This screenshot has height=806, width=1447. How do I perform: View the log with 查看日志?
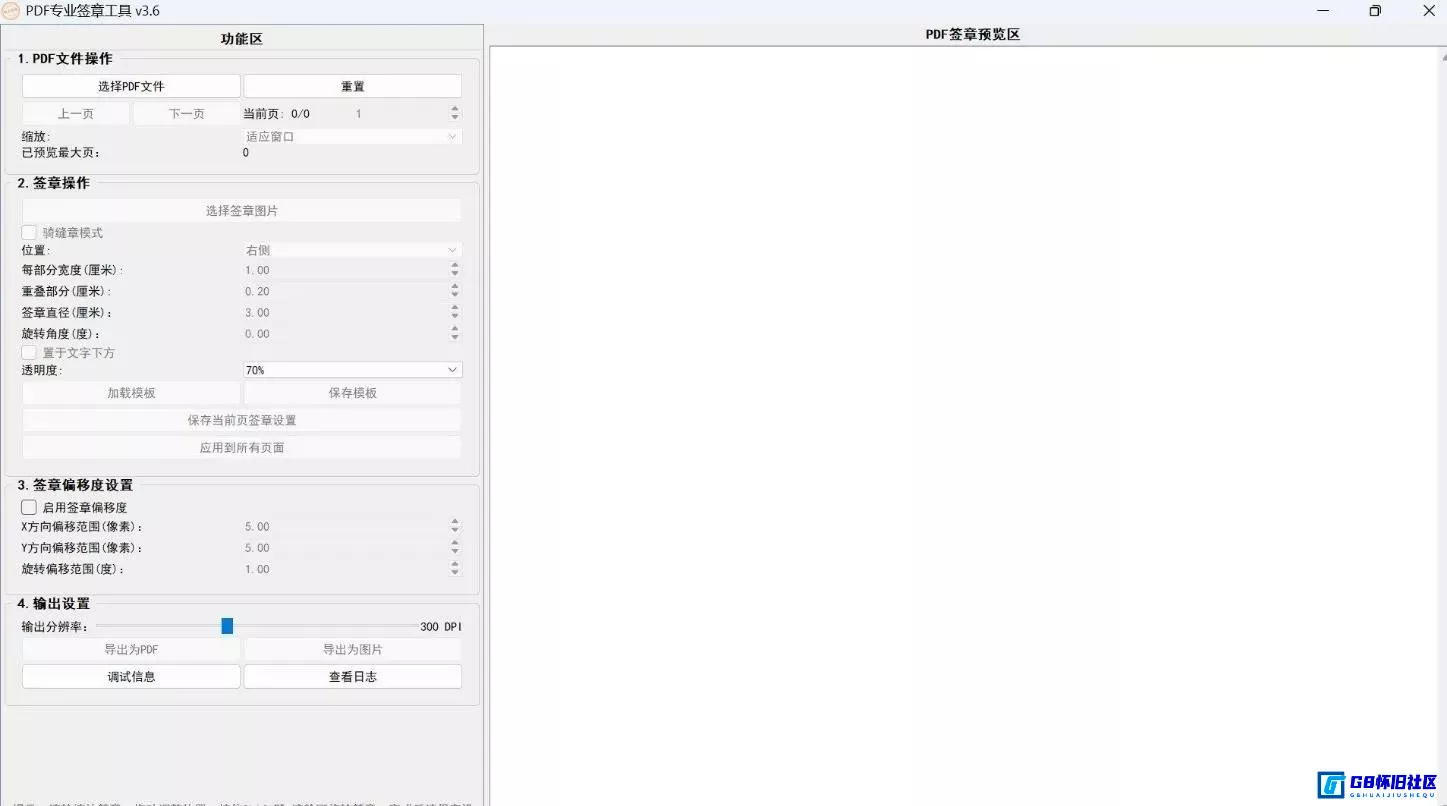coord(352,676)
